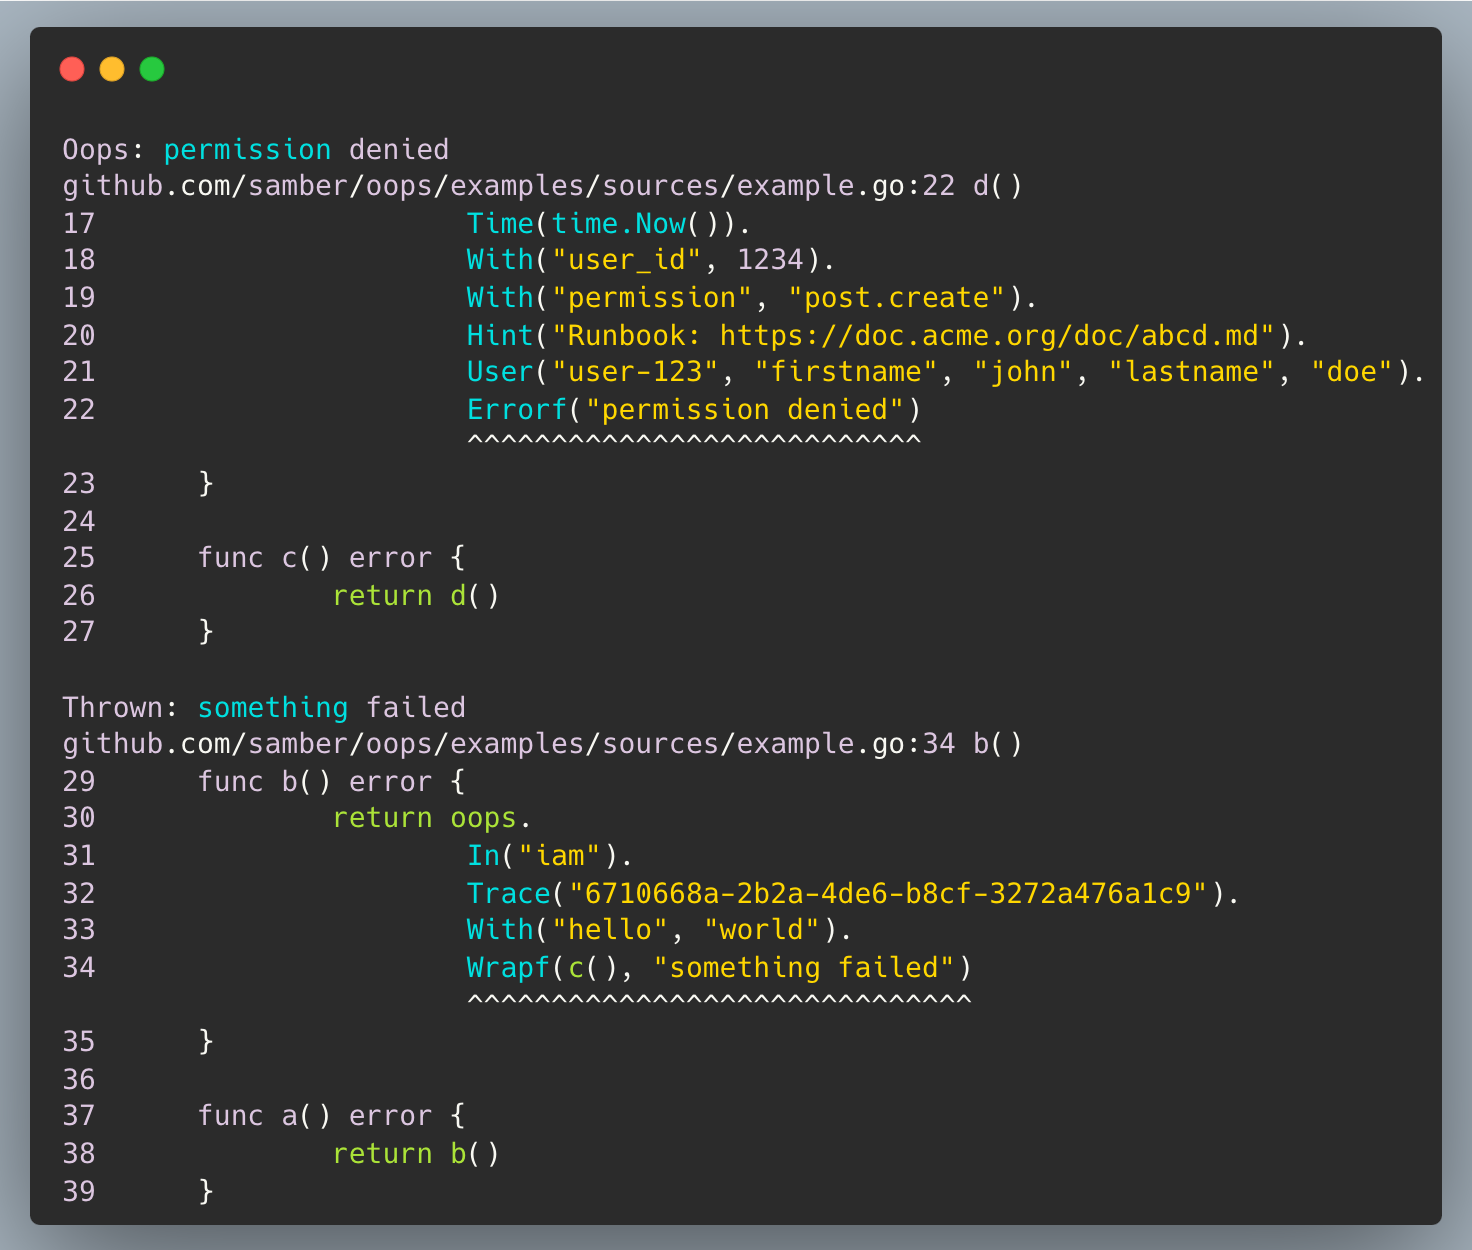Image resolution: width=1472 pixels, height=1250 pixels.
Task: Click the Time(time.Now()) line 17
Action: (x=608, y=224)
